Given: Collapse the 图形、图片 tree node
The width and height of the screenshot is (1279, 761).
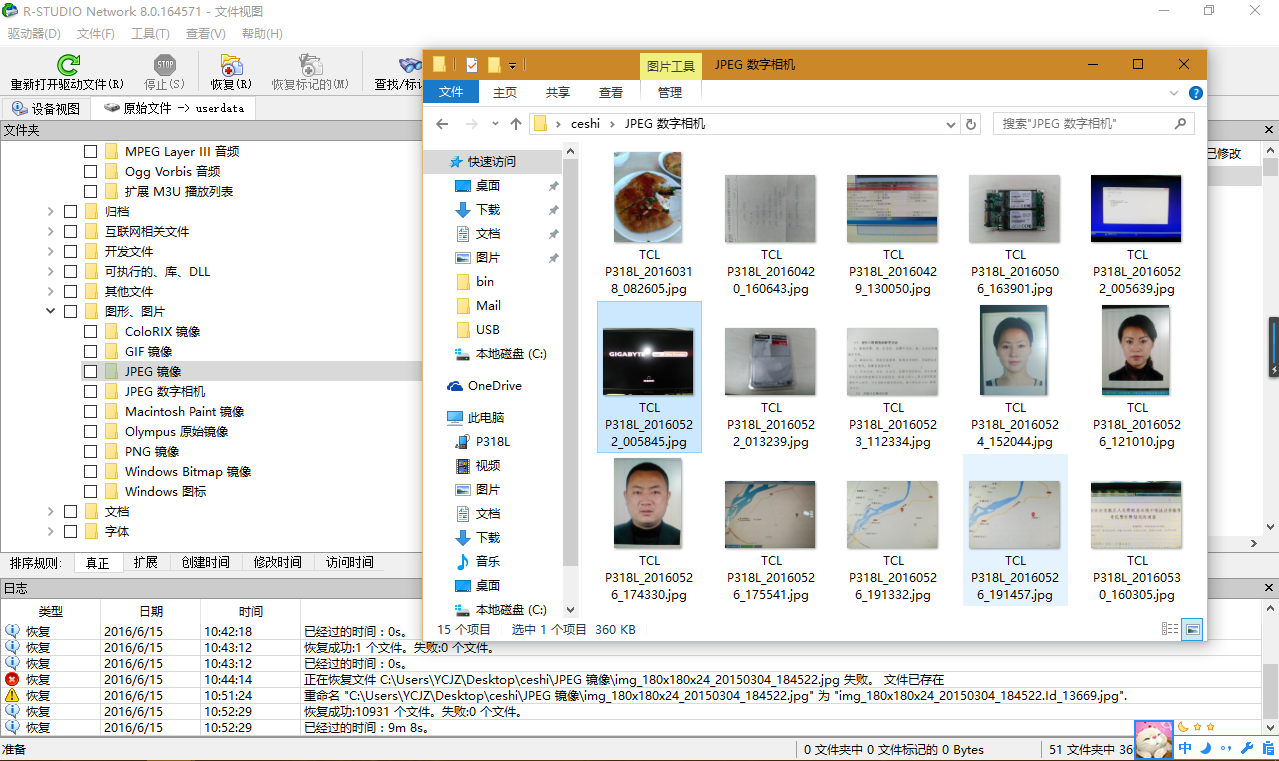Looking at the screenshot, I should pos(51,312).
